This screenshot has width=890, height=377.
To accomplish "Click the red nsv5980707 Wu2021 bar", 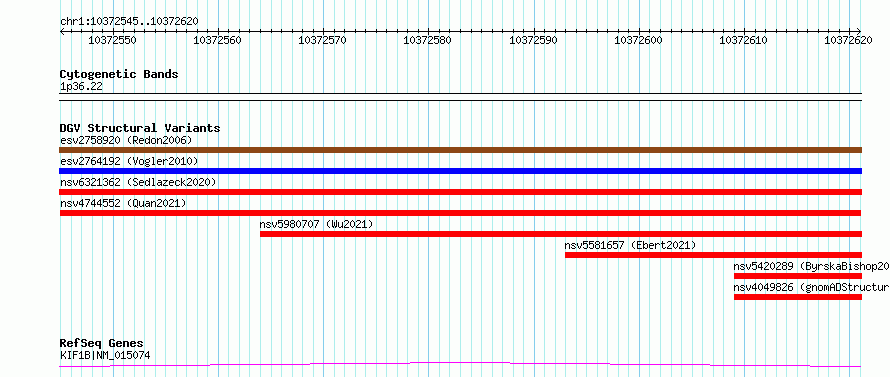I will click(x=561, y=234).
